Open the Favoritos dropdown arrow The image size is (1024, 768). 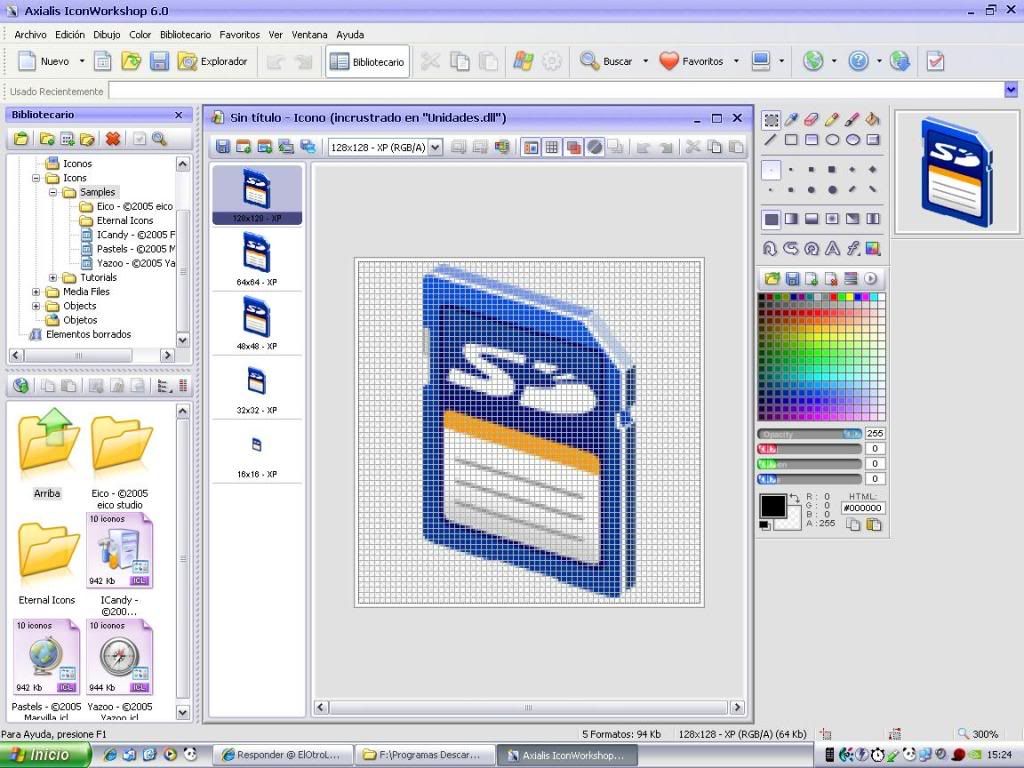(x=736, y=61)
